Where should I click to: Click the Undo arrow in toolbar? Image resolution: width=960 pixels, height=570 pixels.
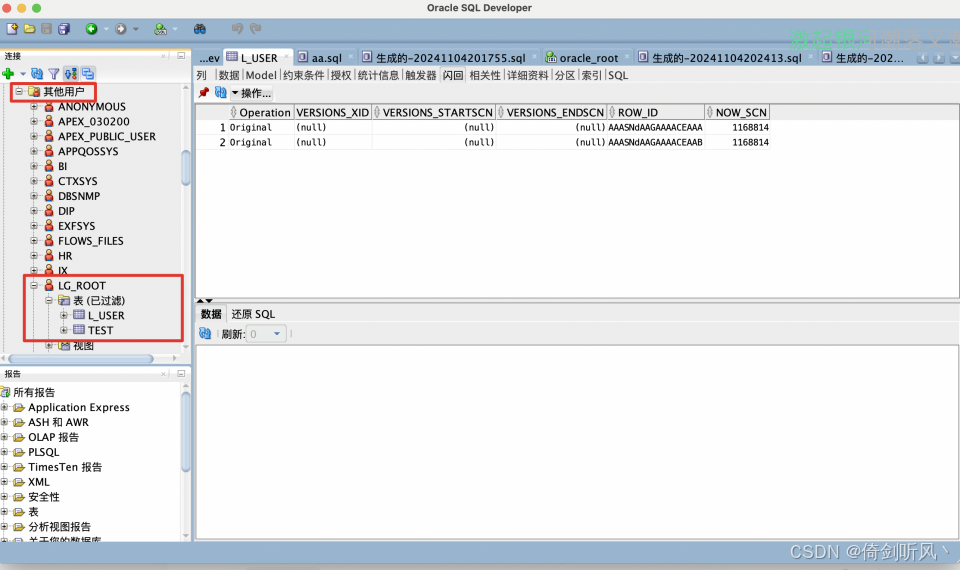tap(238, 28)
